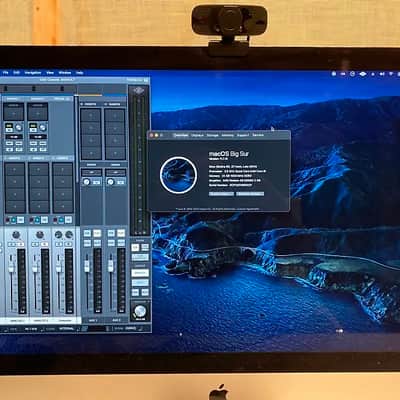400x400 pixels.
Task: Open the View menu
Action: (x=50, y=72)
